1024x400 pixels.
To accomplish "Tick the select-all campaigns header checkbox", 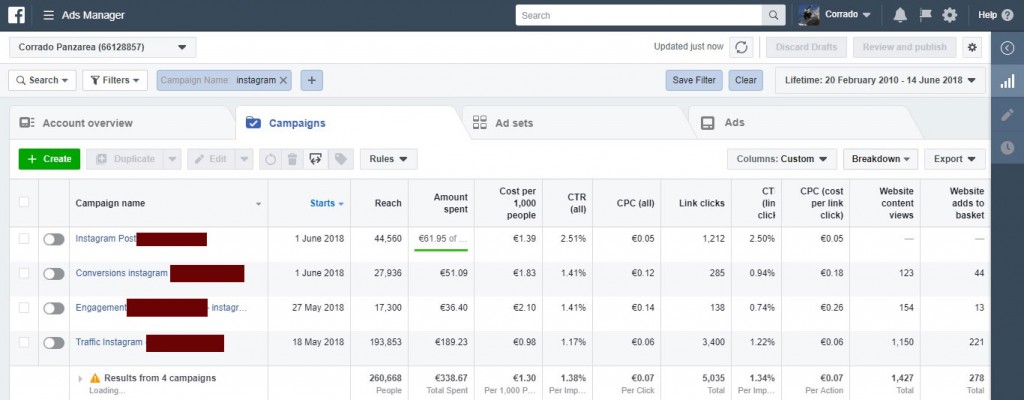I will click(x=24, y=203).
